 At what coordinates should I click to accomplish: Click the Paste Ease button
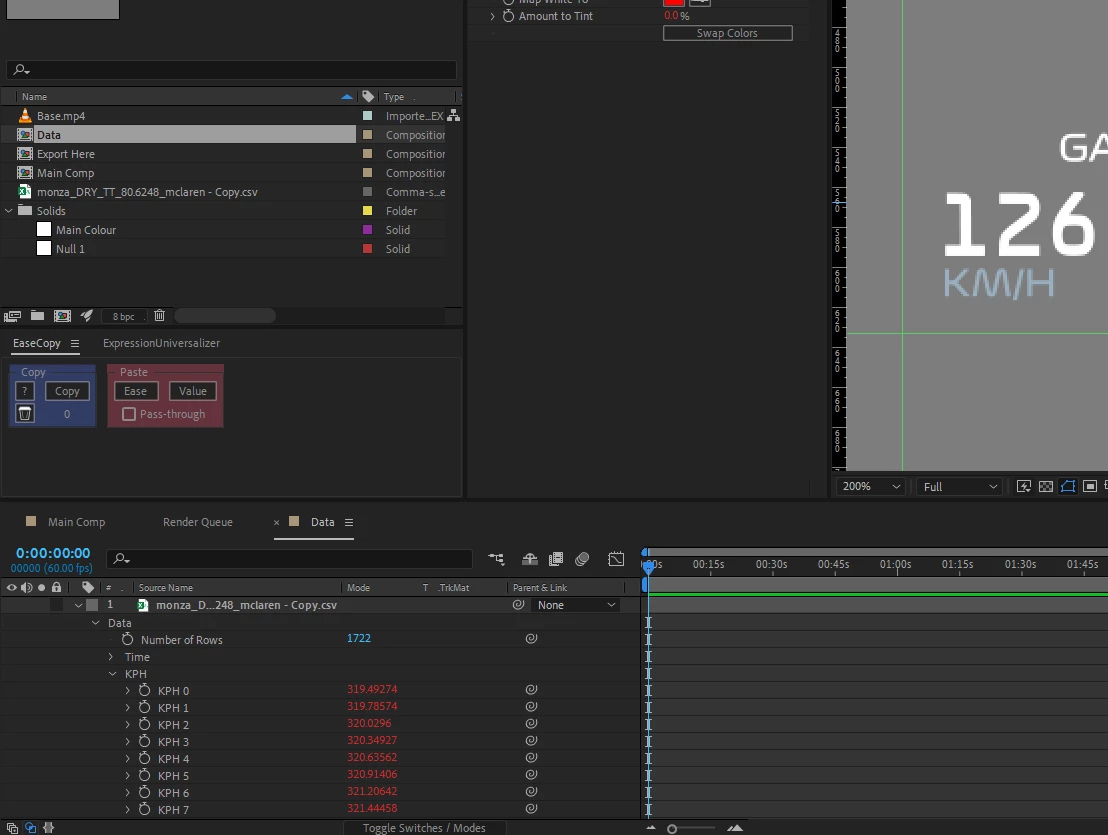(x=136, y=391)
